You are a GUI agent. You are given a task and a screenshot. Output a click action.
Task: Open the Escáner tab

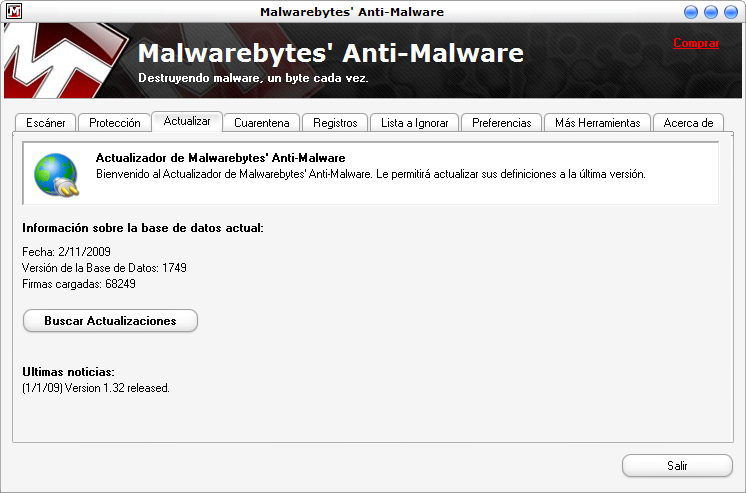coord(46,123)
